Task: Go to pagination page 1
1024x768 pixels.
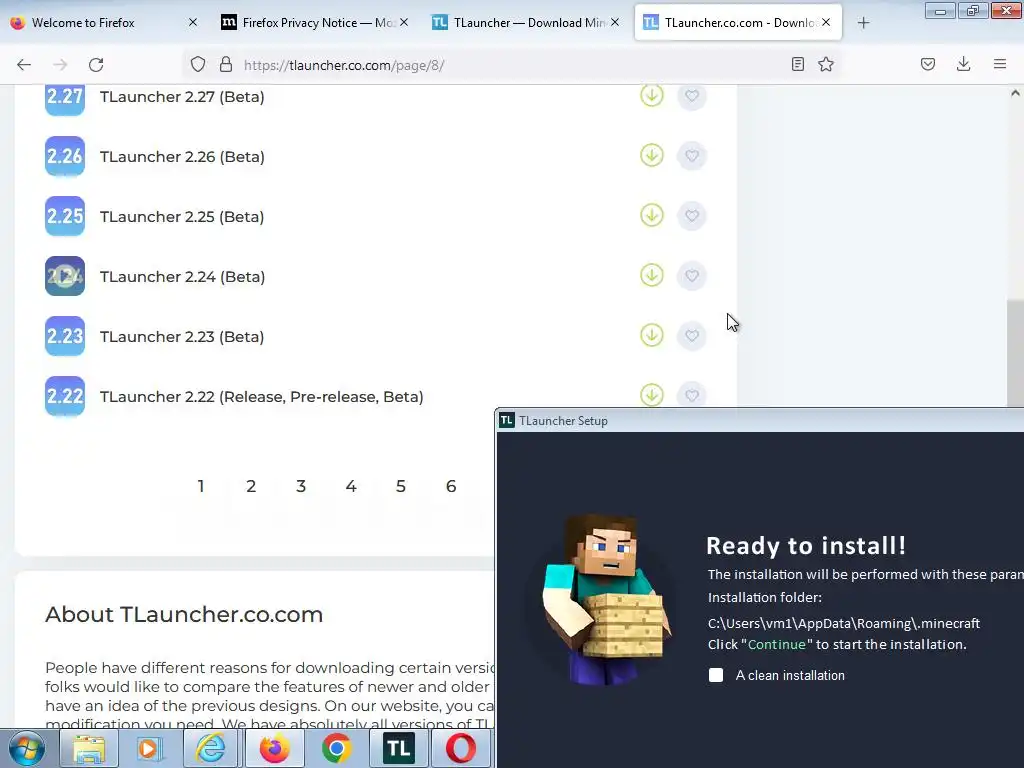Action: click(201, 486)
